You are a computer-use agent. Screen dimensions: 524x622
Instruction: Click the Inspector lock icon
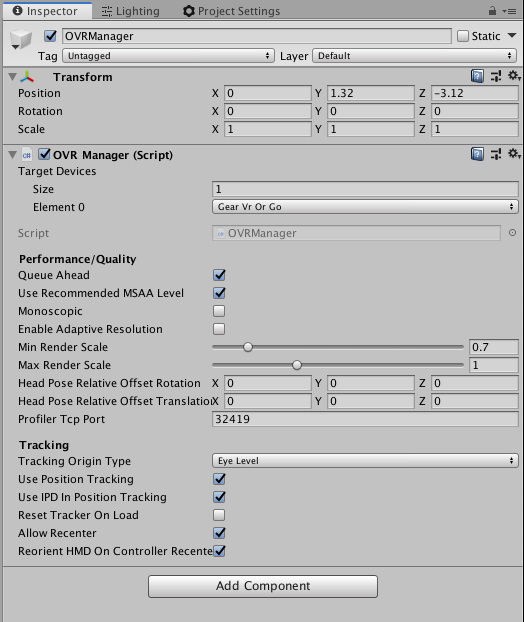[x=492, y=11]
